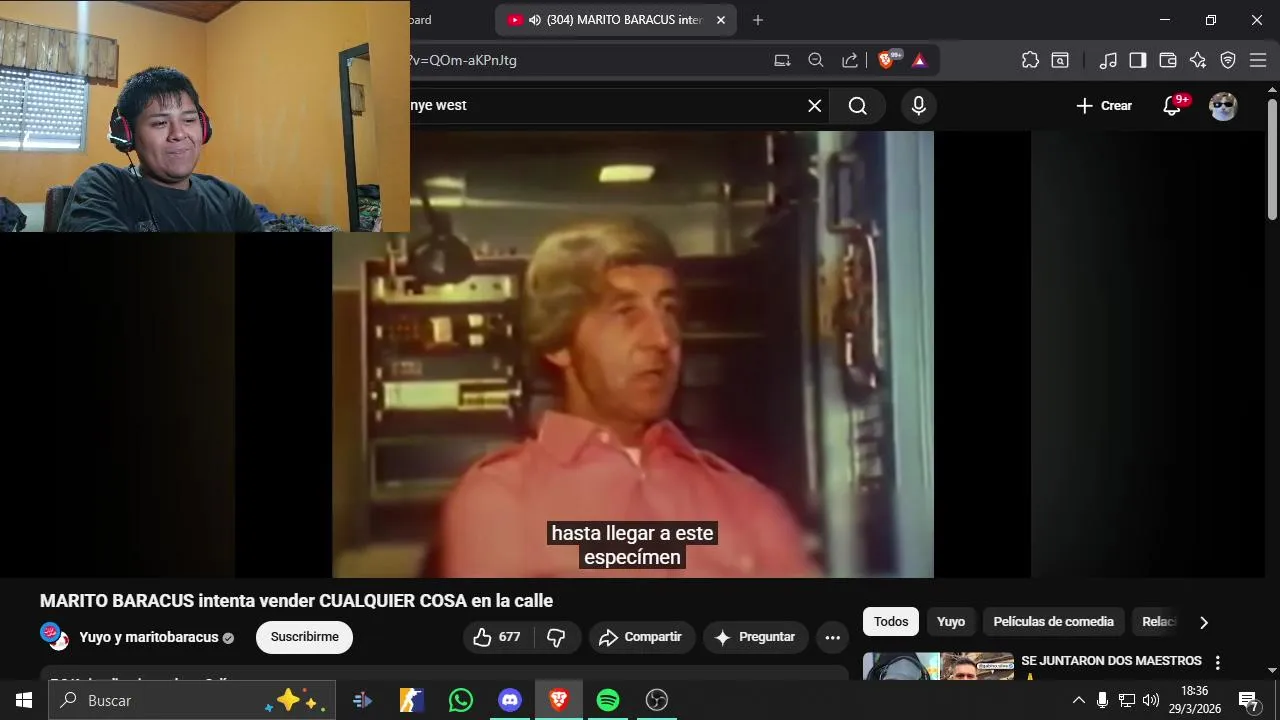Click the Preguntar button
This screenshot has height=720, width=1280.
[755, 637]
